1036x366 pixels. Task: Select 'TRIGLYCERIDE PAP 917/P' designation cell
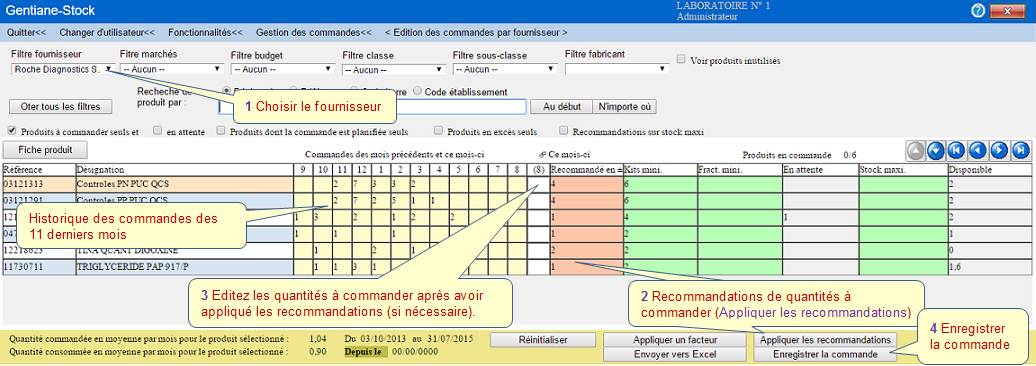[x=184, y=268]
